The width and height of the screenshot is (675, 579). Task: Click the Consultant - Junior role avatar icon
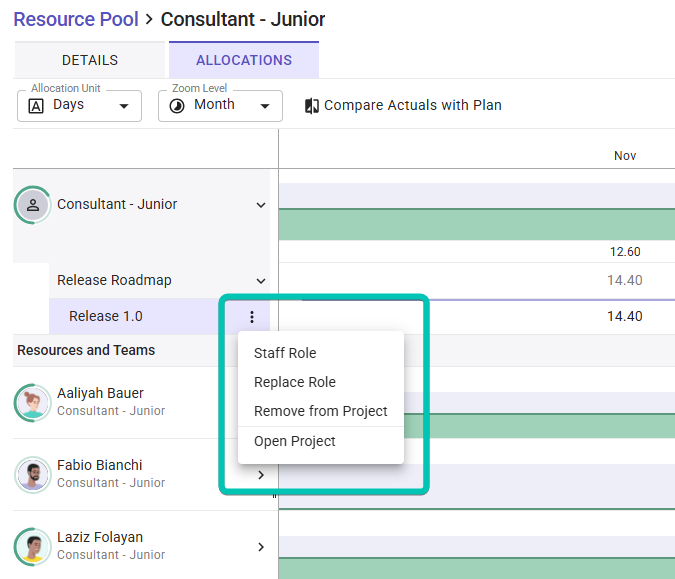[x=33, y=205]
